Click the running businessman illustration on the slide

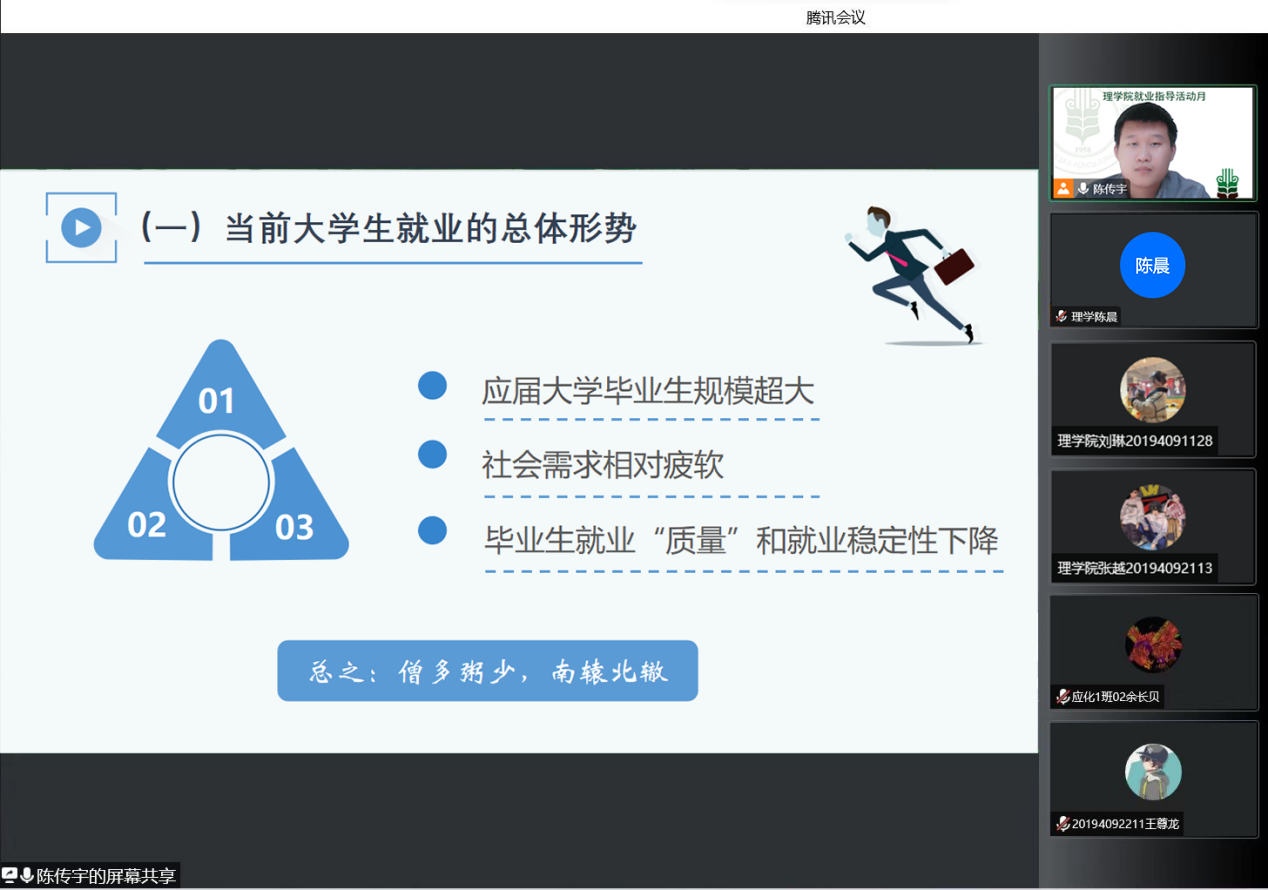[x=908, y=274]
